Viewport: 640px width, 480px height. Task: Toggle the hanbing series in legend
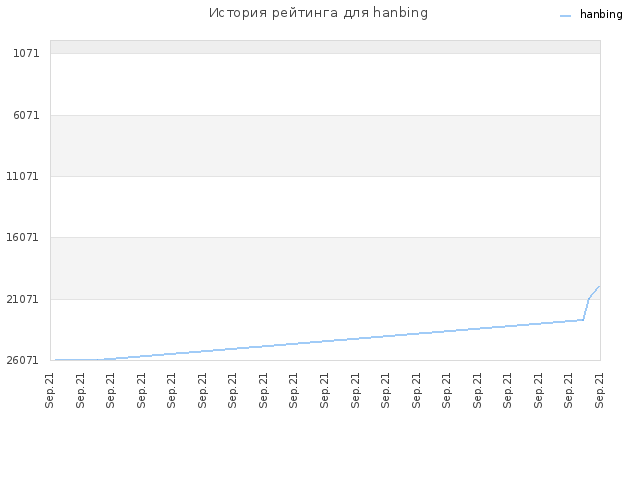coord(601,15)
